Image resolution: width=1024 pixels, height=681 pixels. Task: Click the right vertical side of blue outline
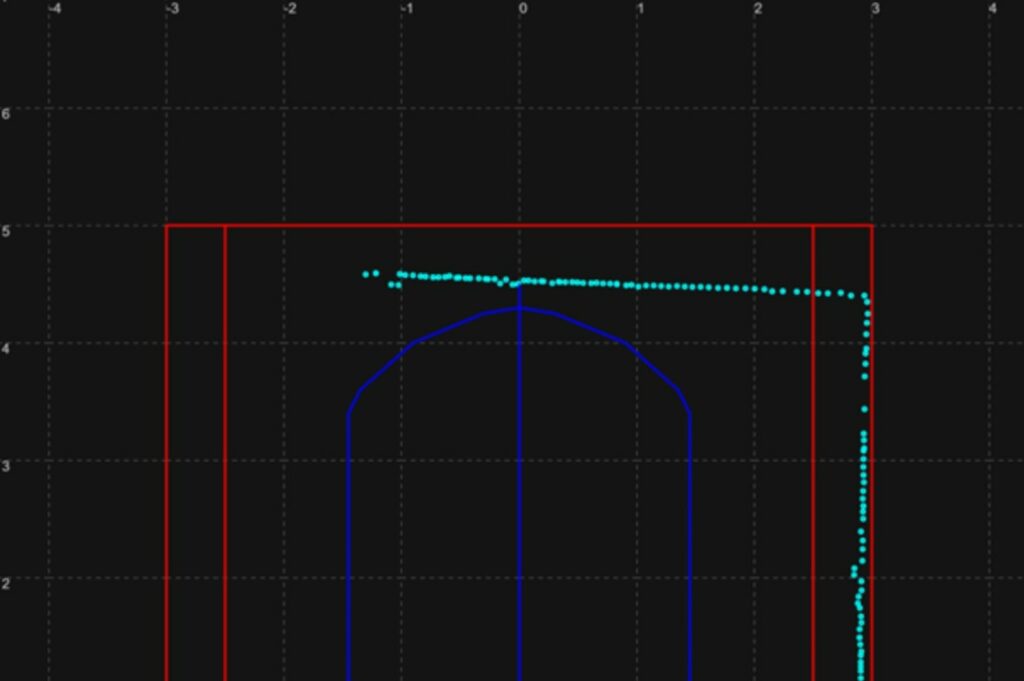[690, 540]
